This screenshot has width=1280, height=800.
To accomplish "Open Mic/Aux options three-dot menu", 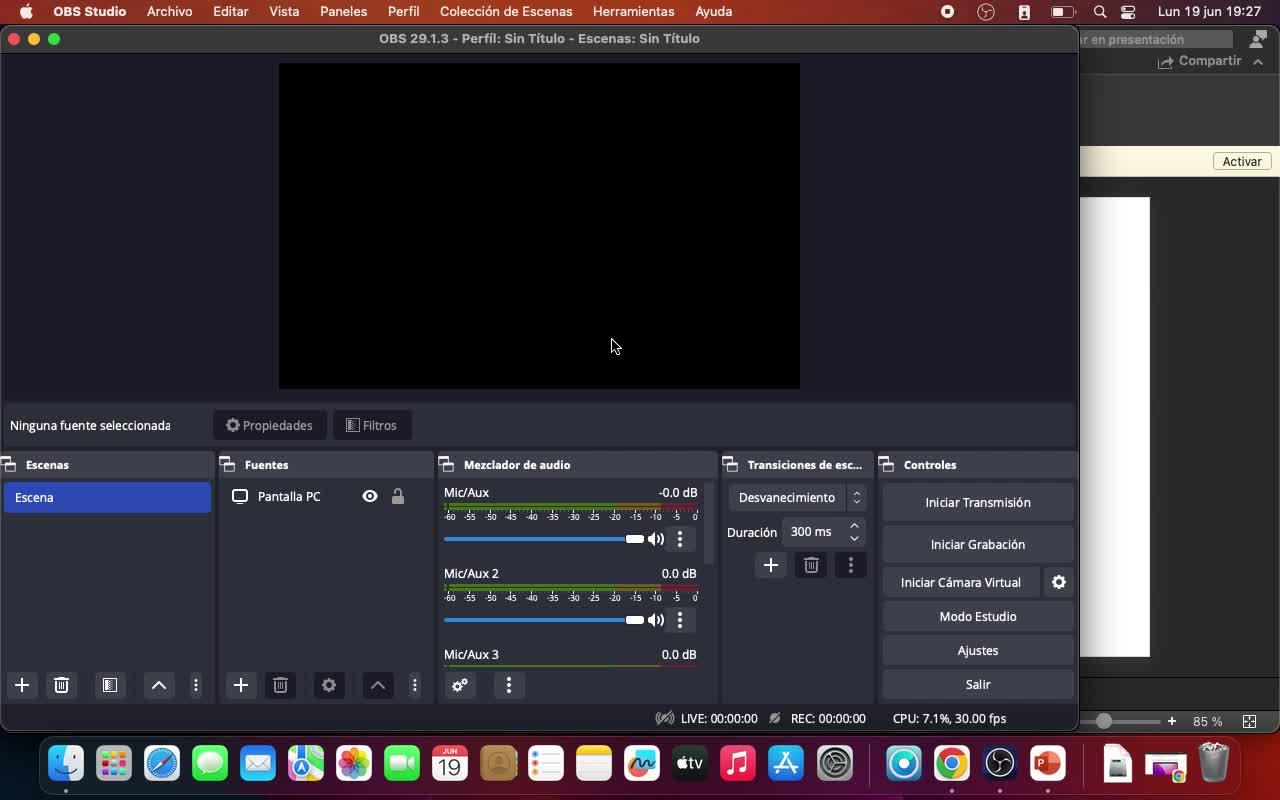I will [x=680, y=539].
